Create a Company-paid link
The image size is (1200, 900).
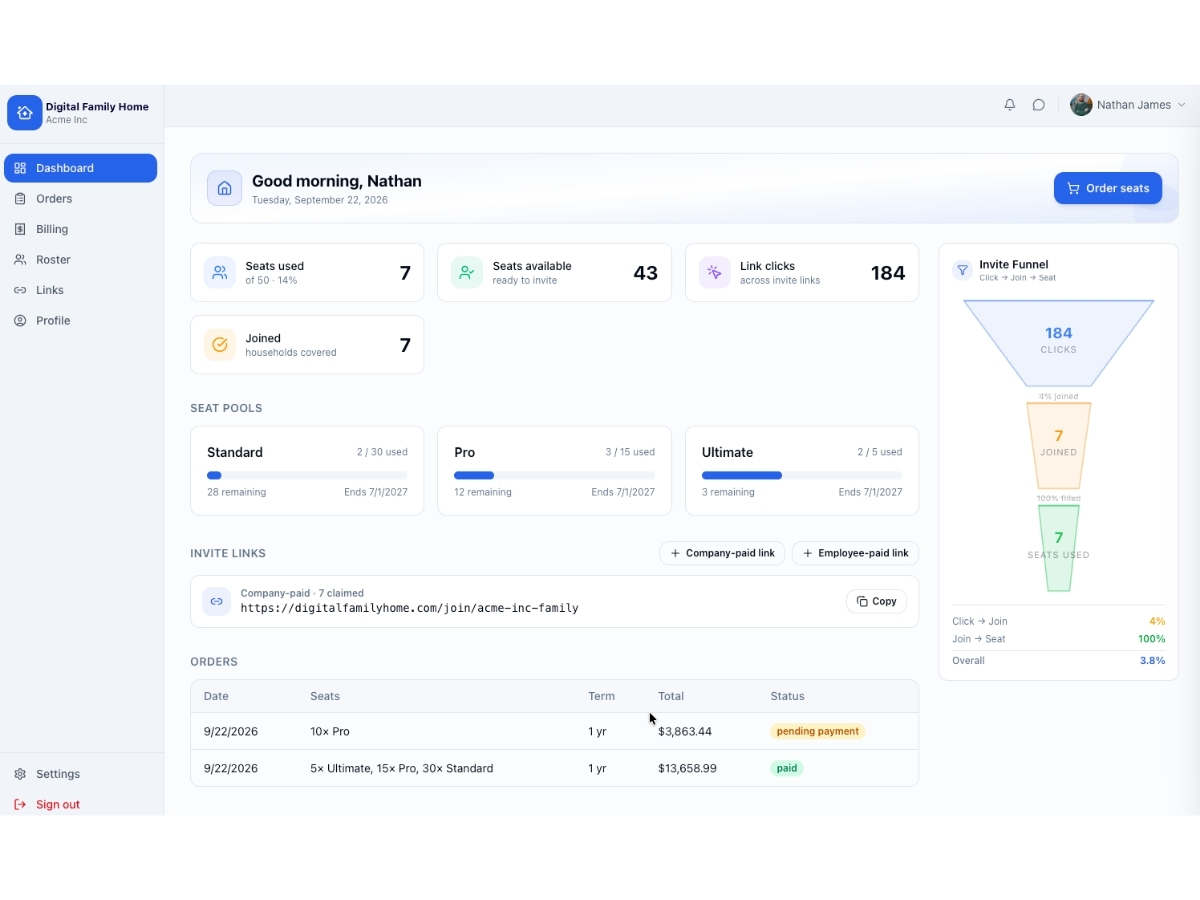[x=722, y=553]
